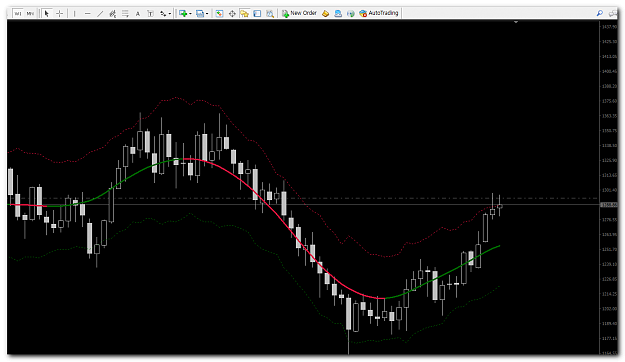Click the globe signals icon
The image size is (625, 362).
coord(351,14)
